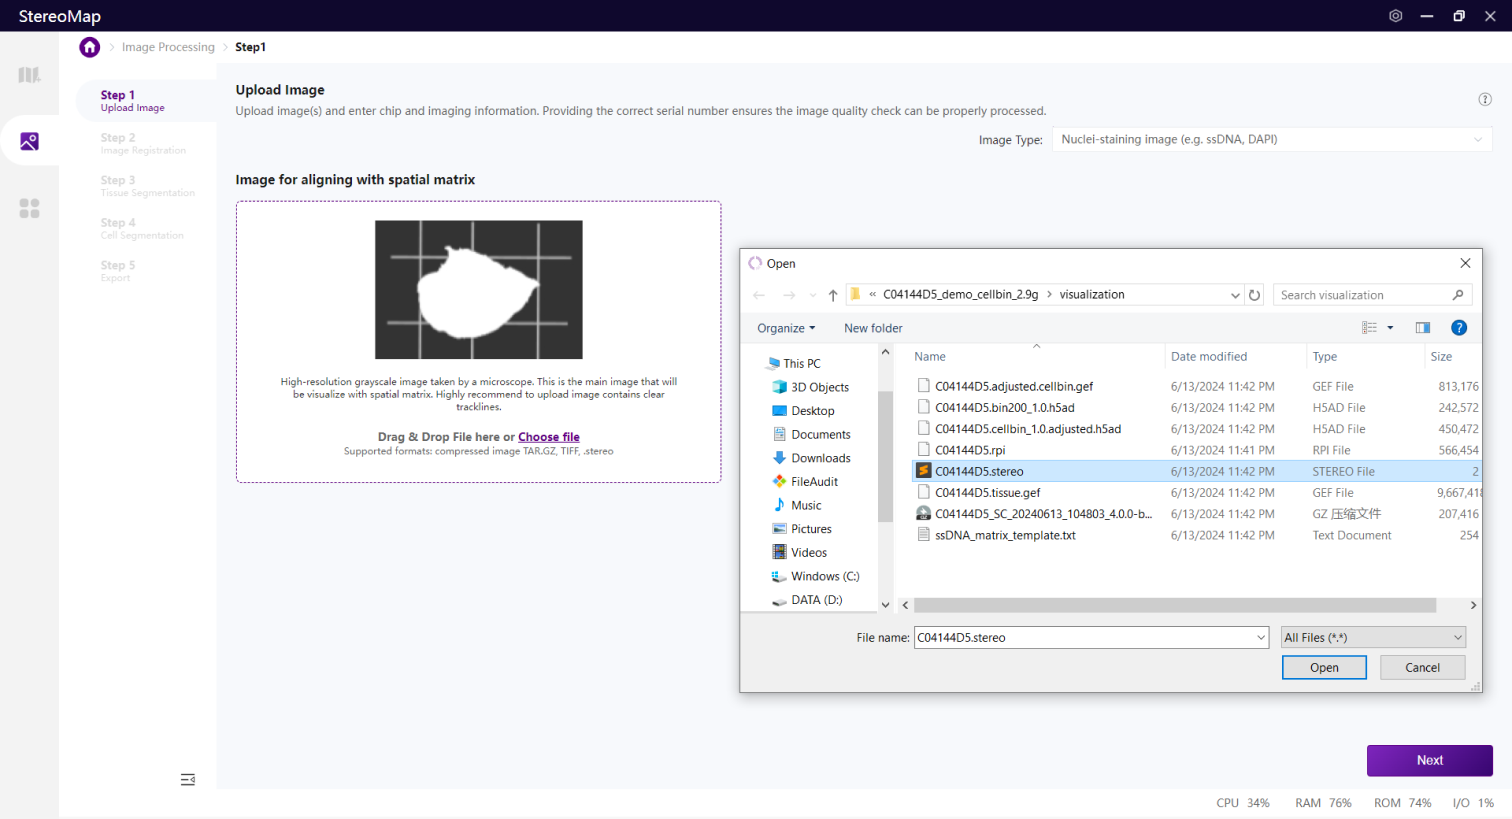Click the Open button
Screen dimensions: 1512x819
1323,668
